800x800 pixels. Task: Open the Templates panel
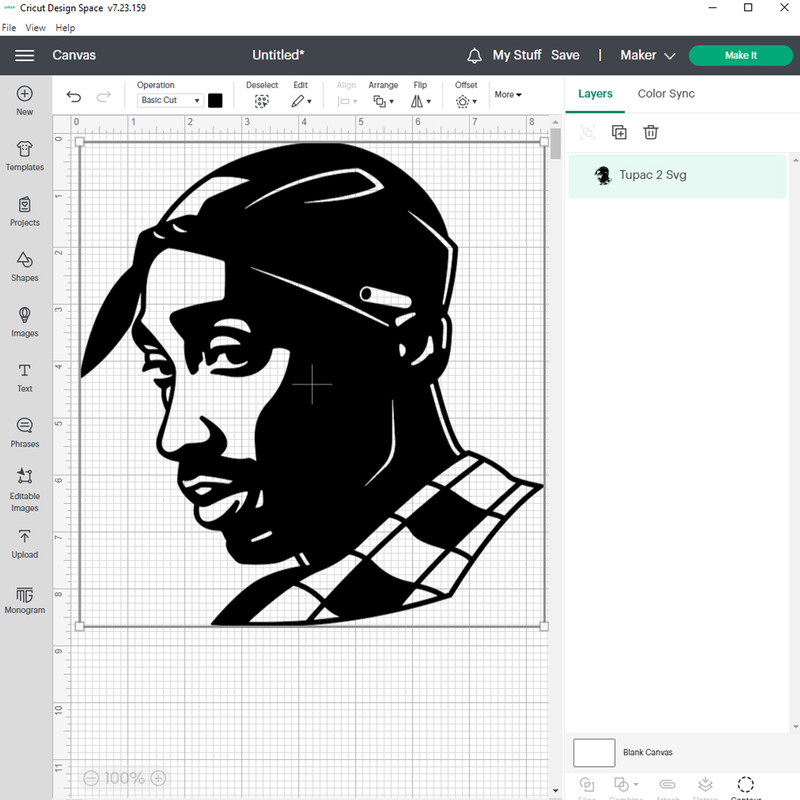(x=25, y=155)
